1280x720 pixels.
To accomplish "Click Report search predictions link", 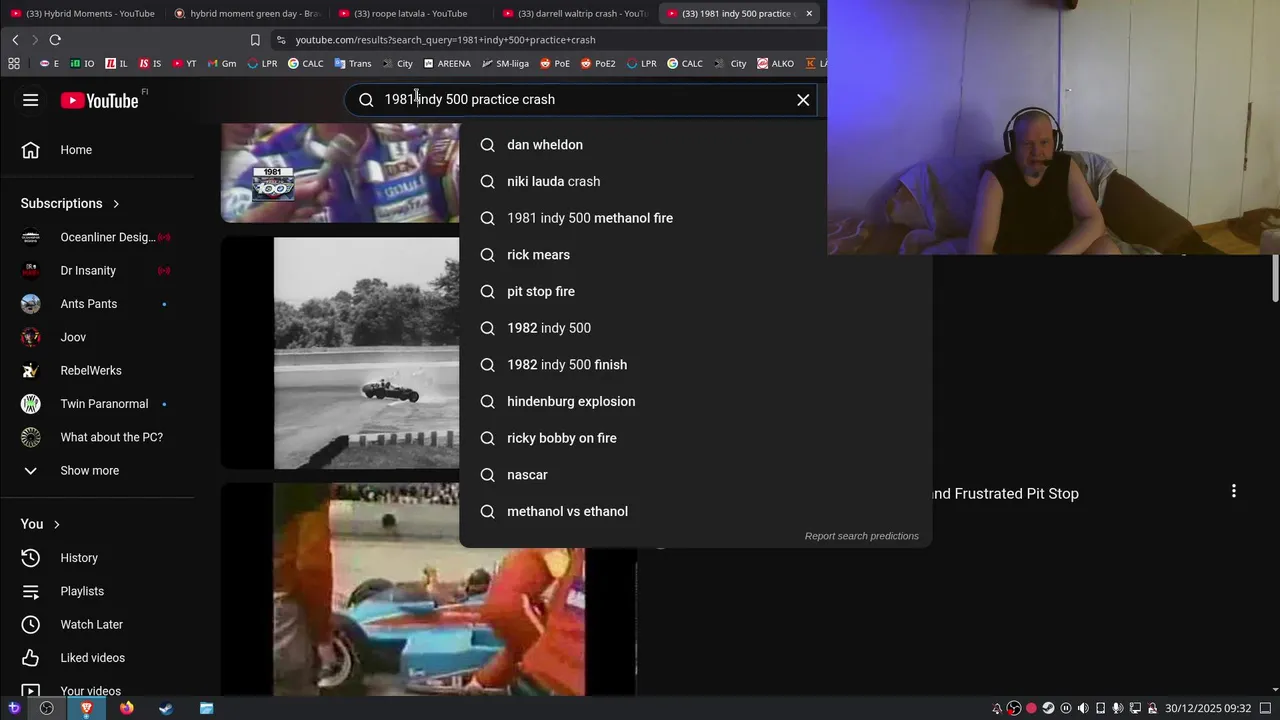I will 862,536.
